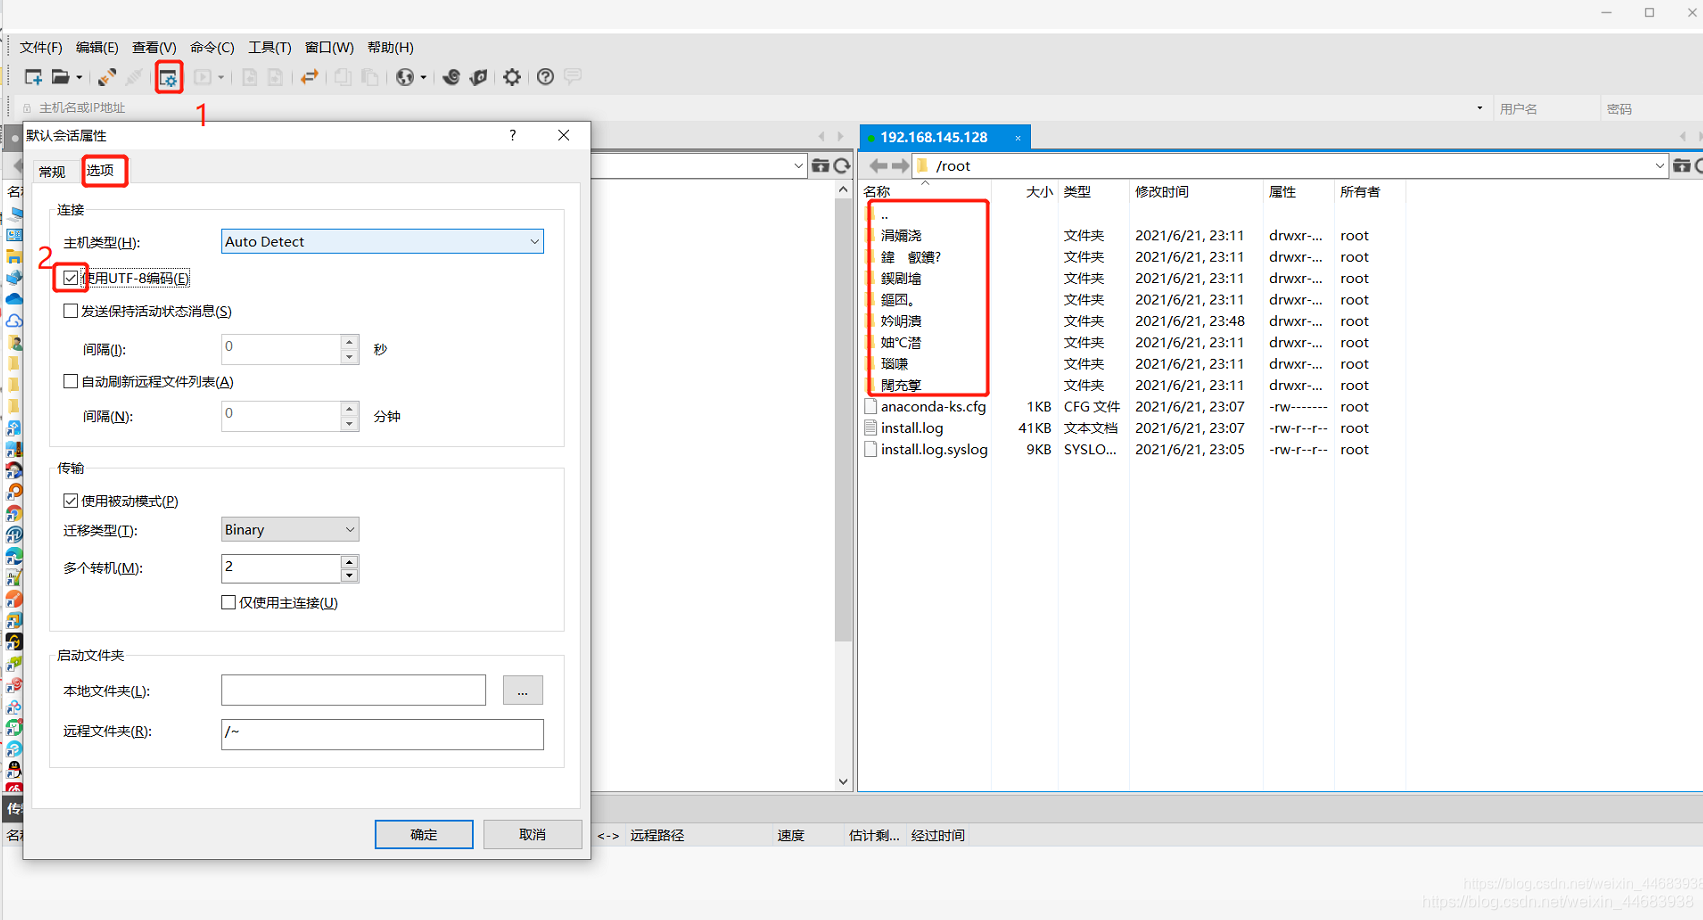Viewport: 1703px width, 920px height.
Task: Switch to the 选项 tab in dialog
Action: [101, 170]
